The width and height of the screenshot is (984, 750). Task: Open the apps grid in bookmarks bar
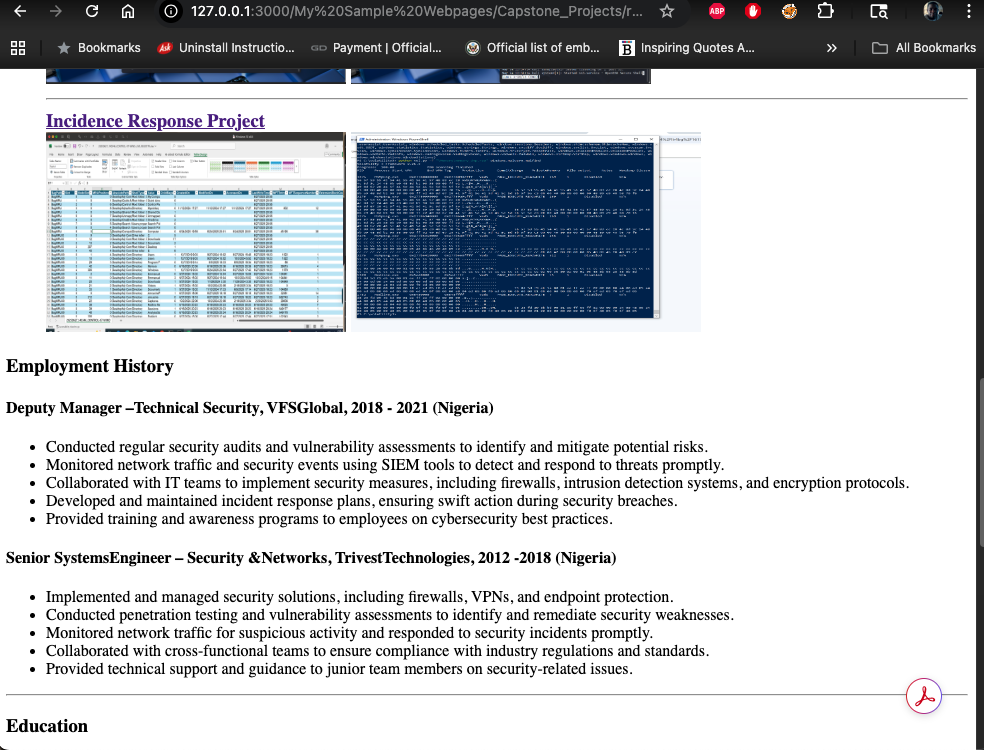(17, 47)
